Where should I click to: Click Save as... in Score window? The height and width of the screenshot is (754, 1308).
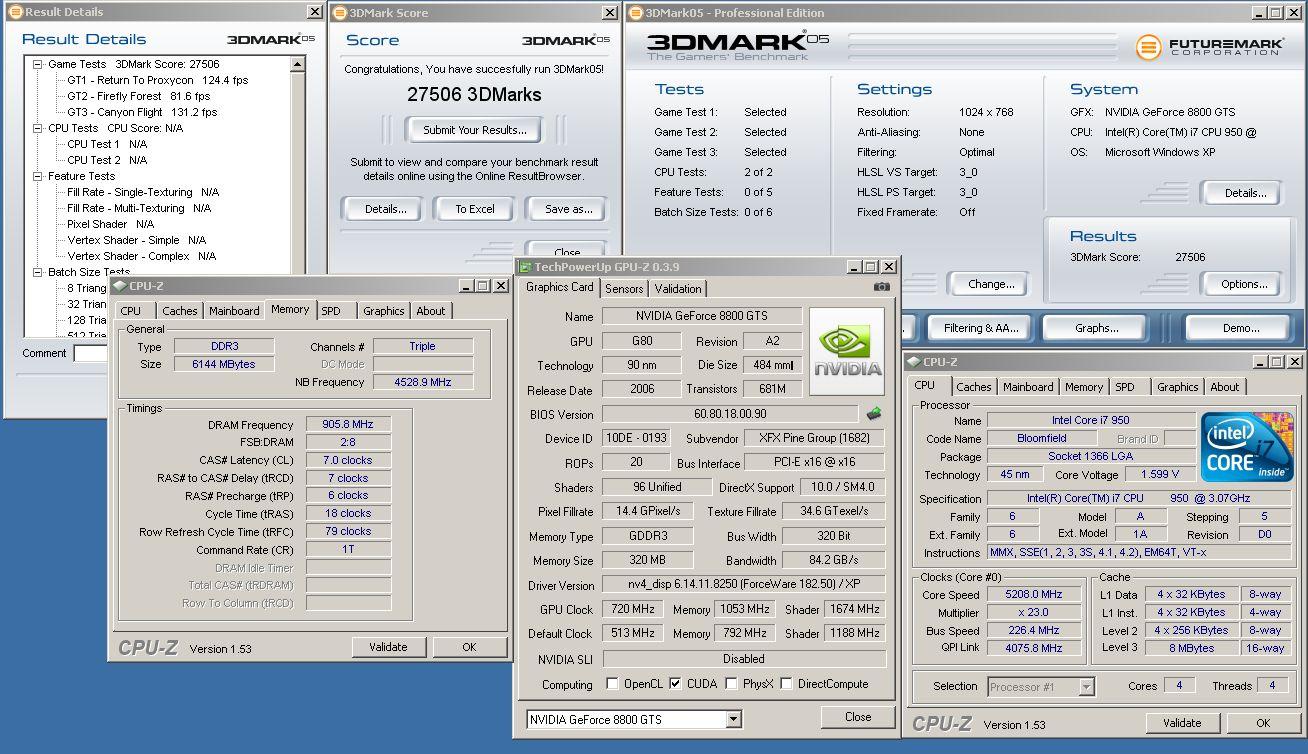click(x=569, y=209)
